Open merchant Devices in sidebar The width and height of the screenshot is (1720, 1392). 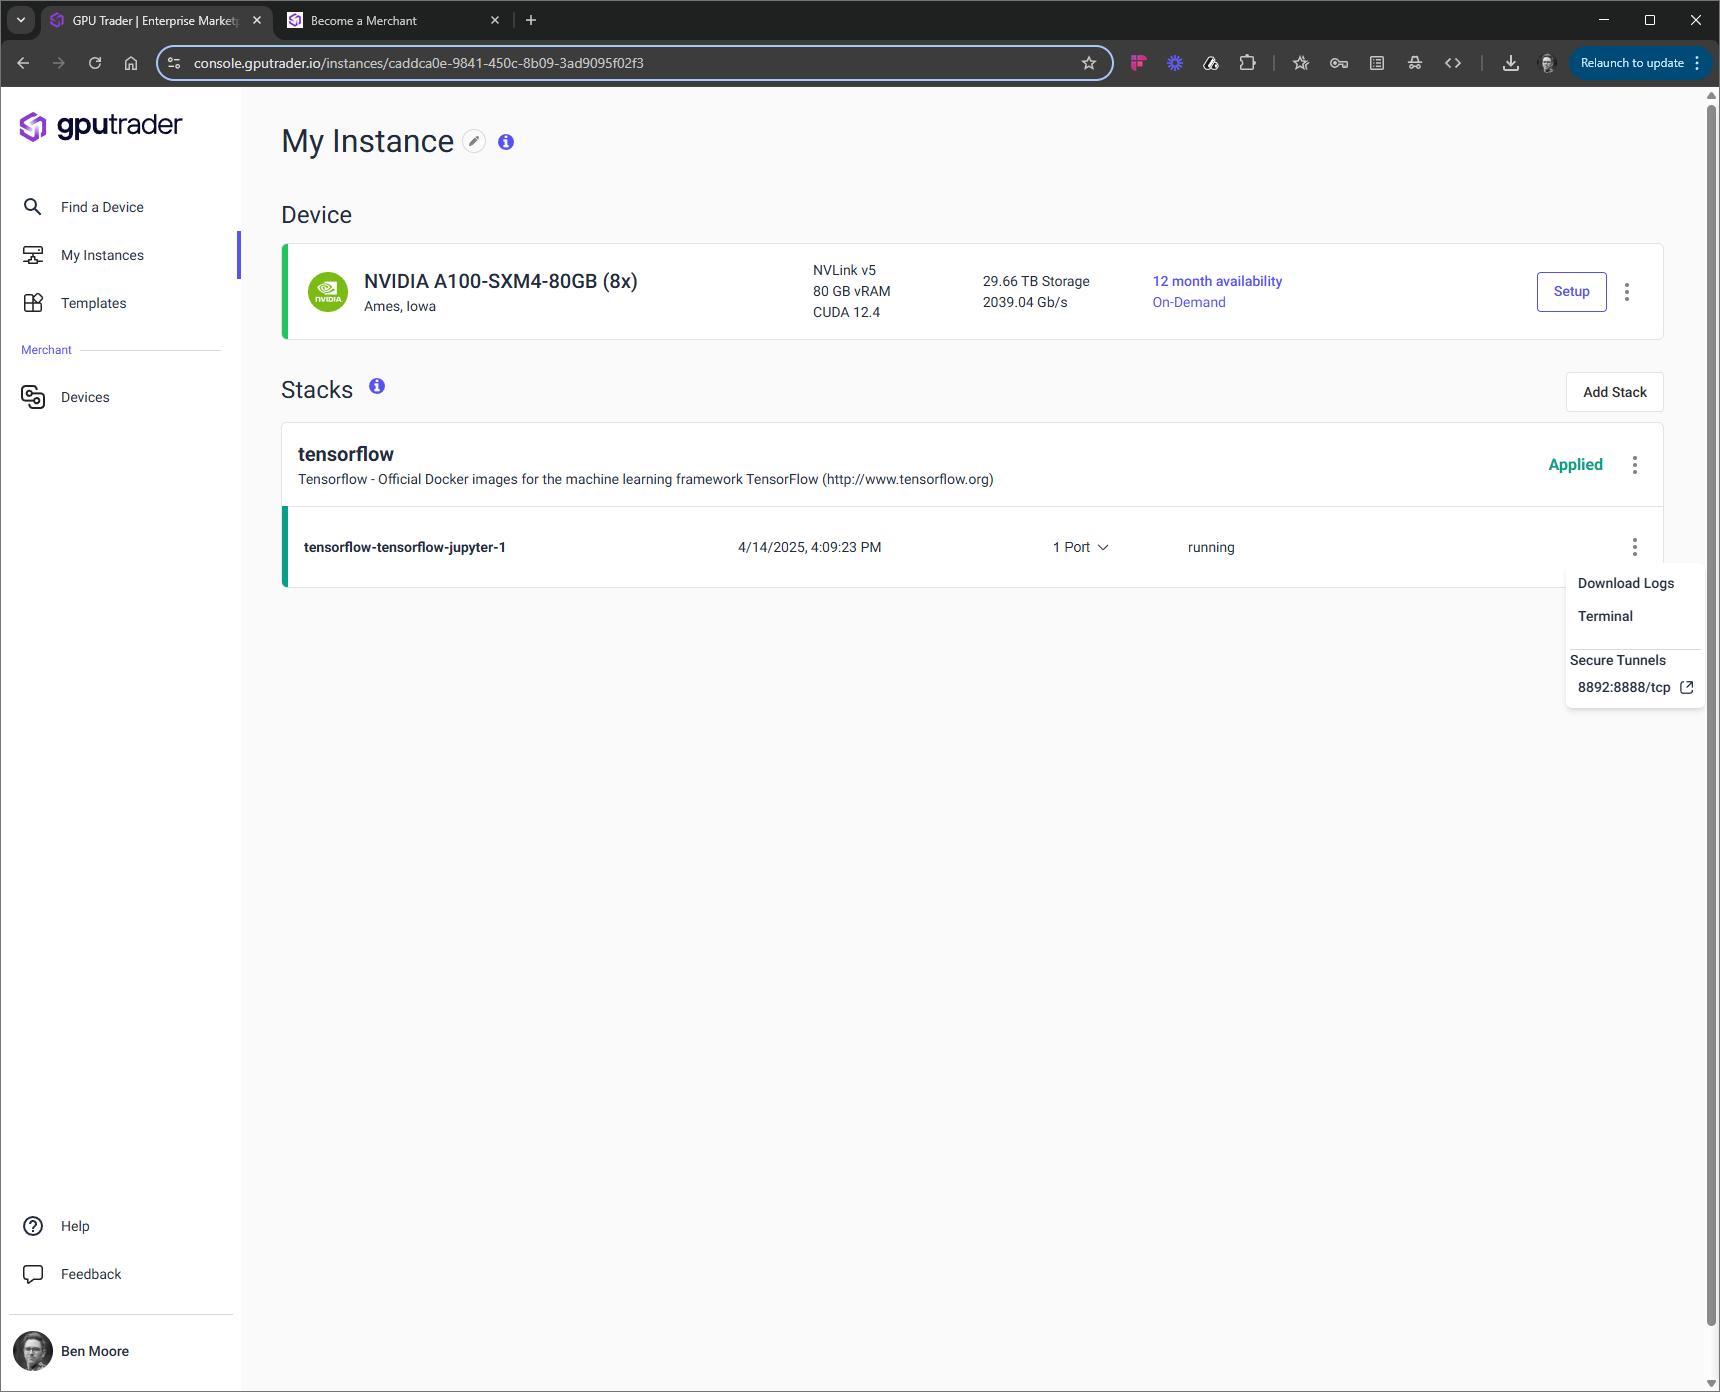coord(85,397)
